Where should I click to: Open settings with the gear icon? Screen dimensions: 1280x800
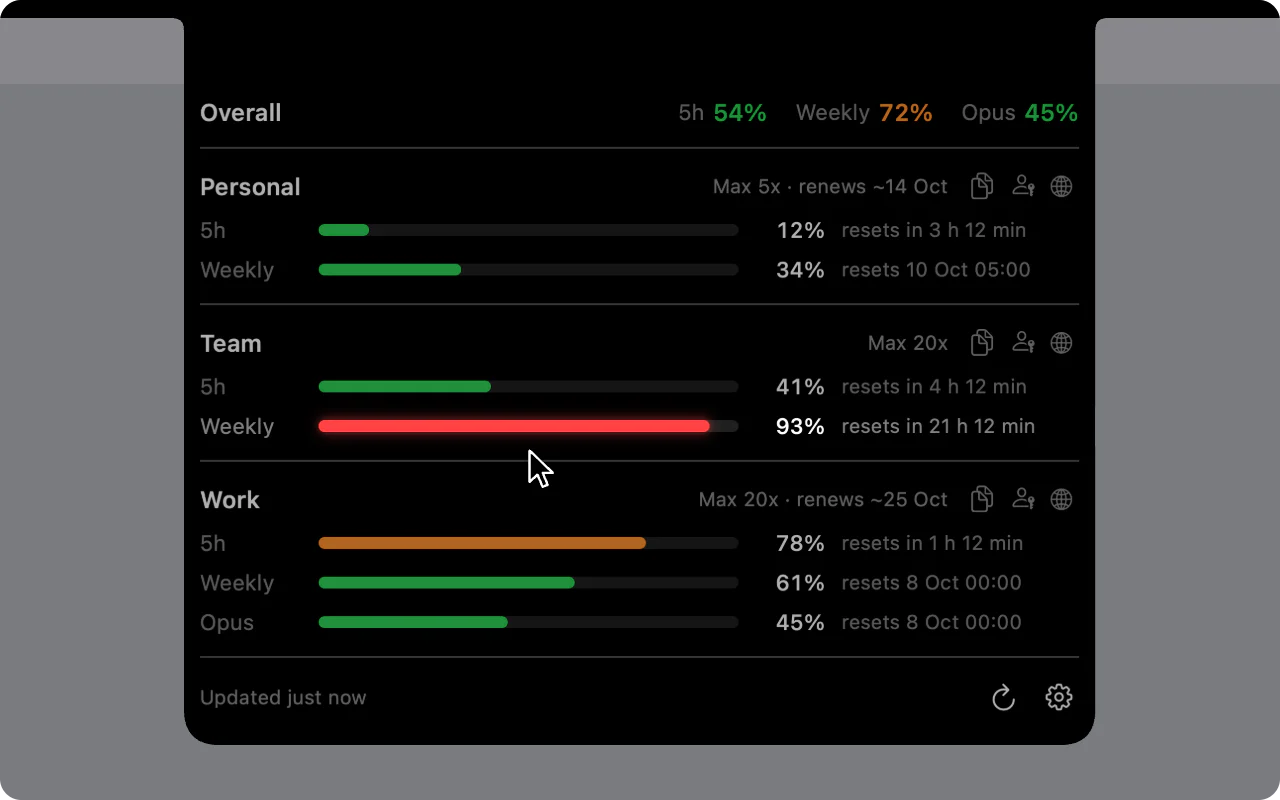click(1059, 697)
